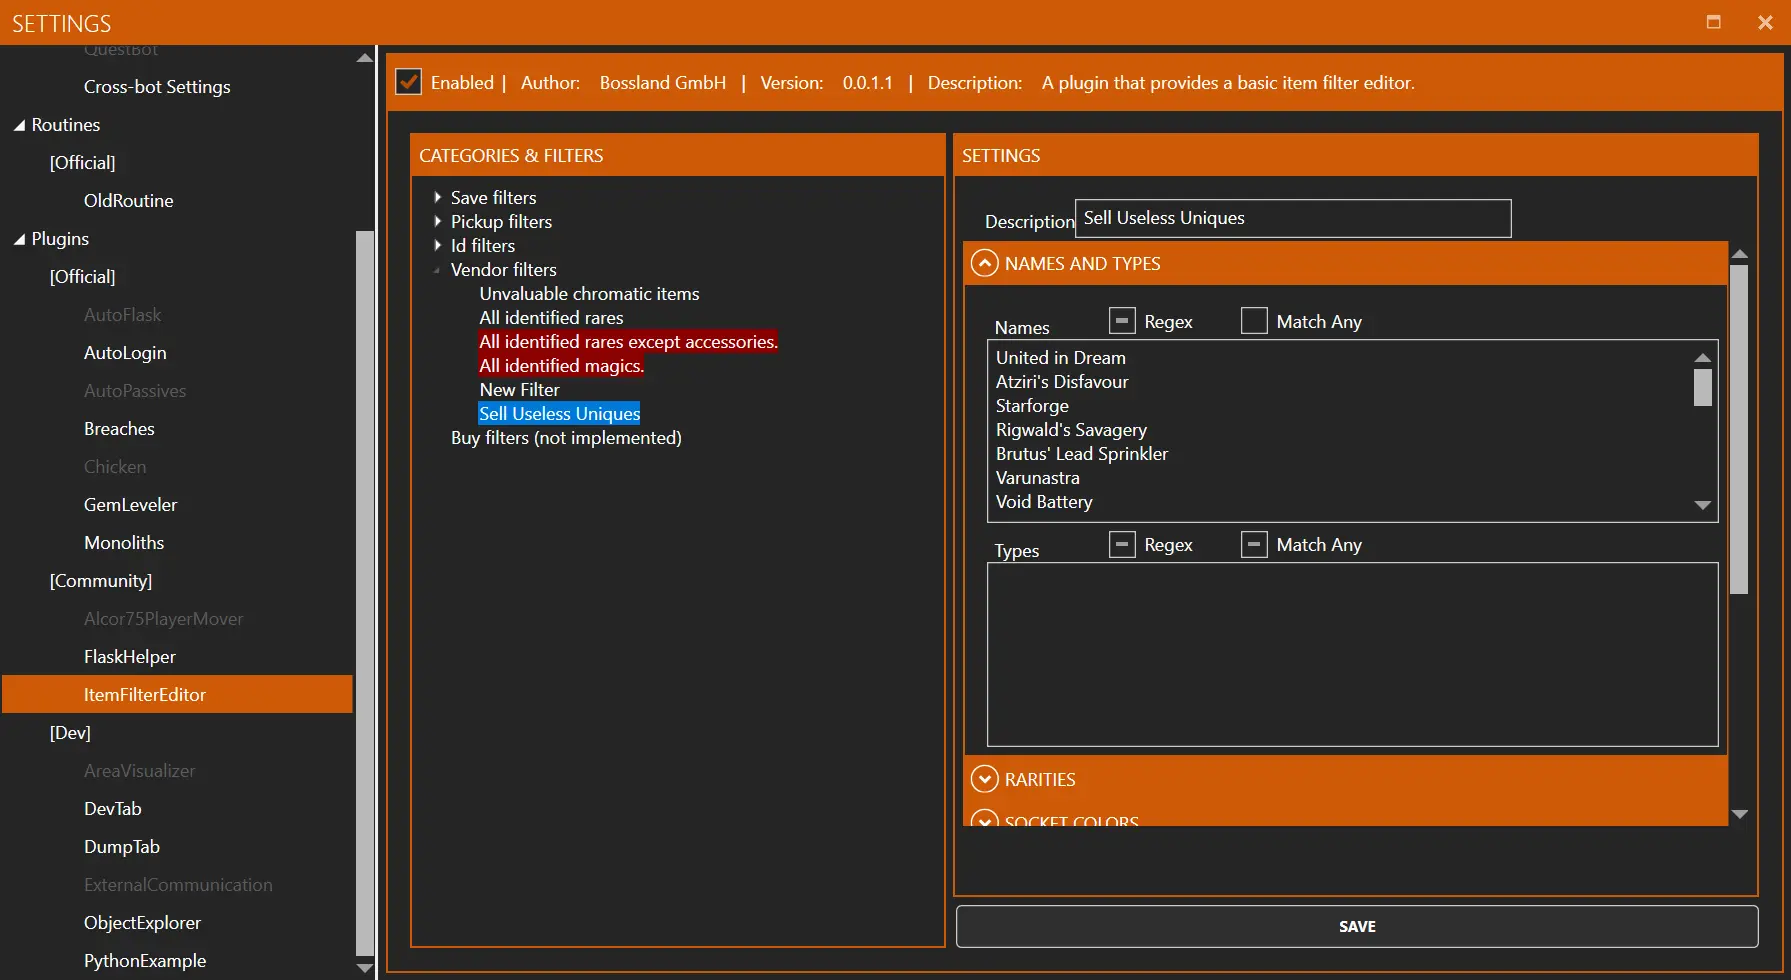Viewport: 1791px width, 980px height.
Task: Select Sell Useless Uniques filter
Action: pos(559,414)
